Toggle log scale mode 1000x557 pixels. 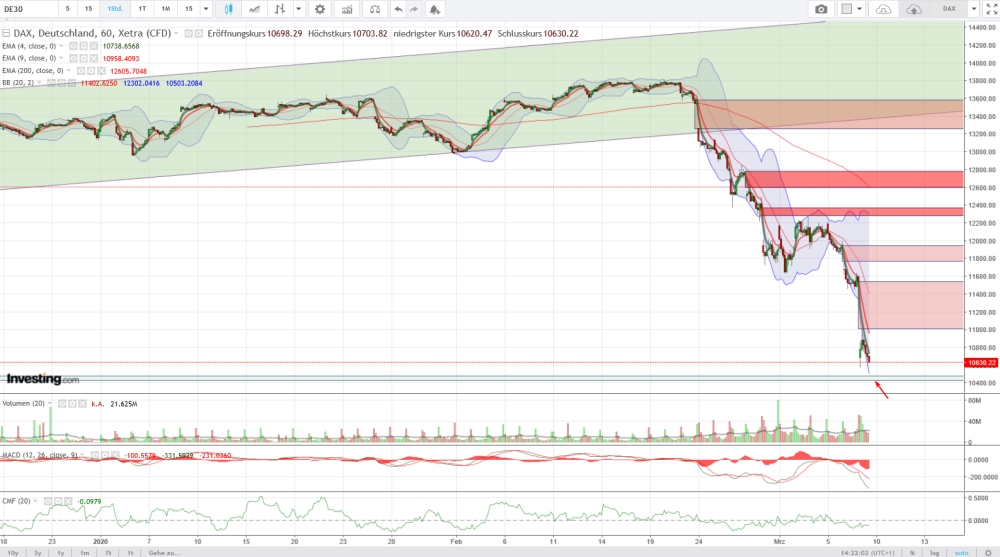(934, 553)
